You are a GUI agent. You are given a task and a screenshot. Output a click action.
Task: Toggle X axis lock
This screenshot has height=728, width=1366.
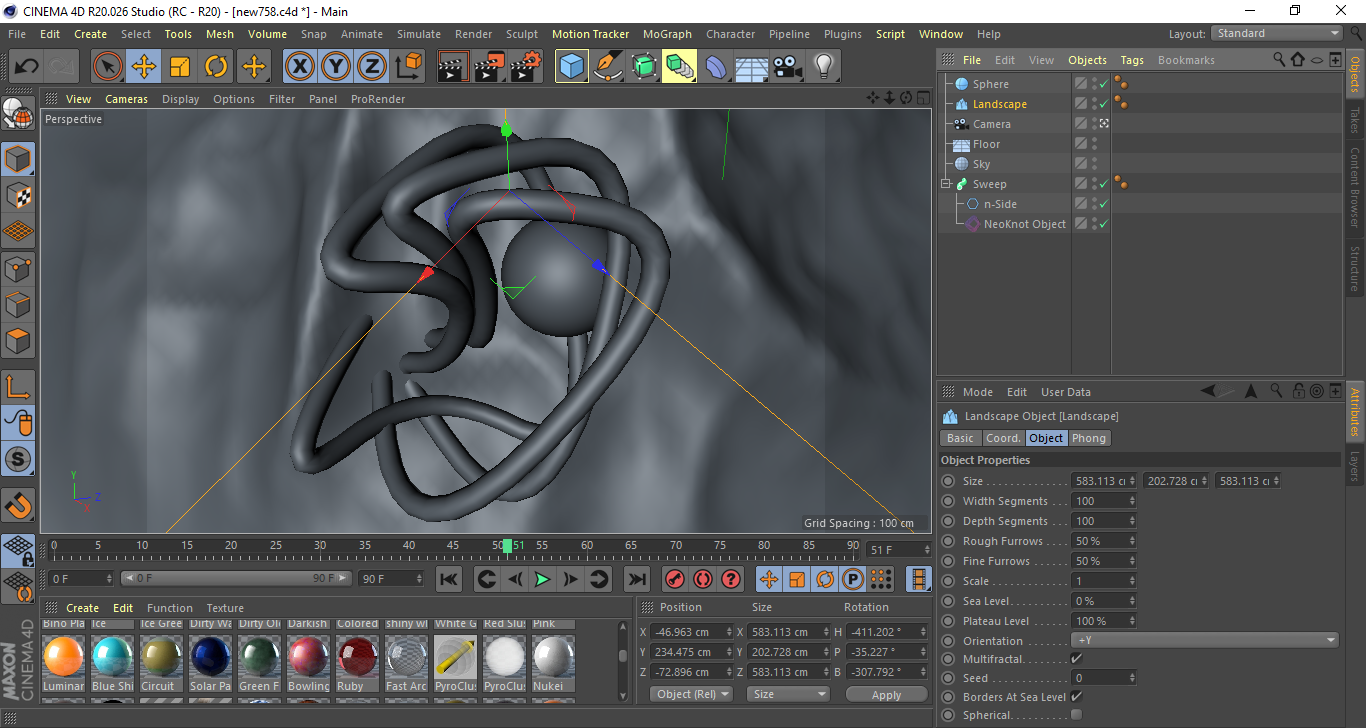click(299, 67)
